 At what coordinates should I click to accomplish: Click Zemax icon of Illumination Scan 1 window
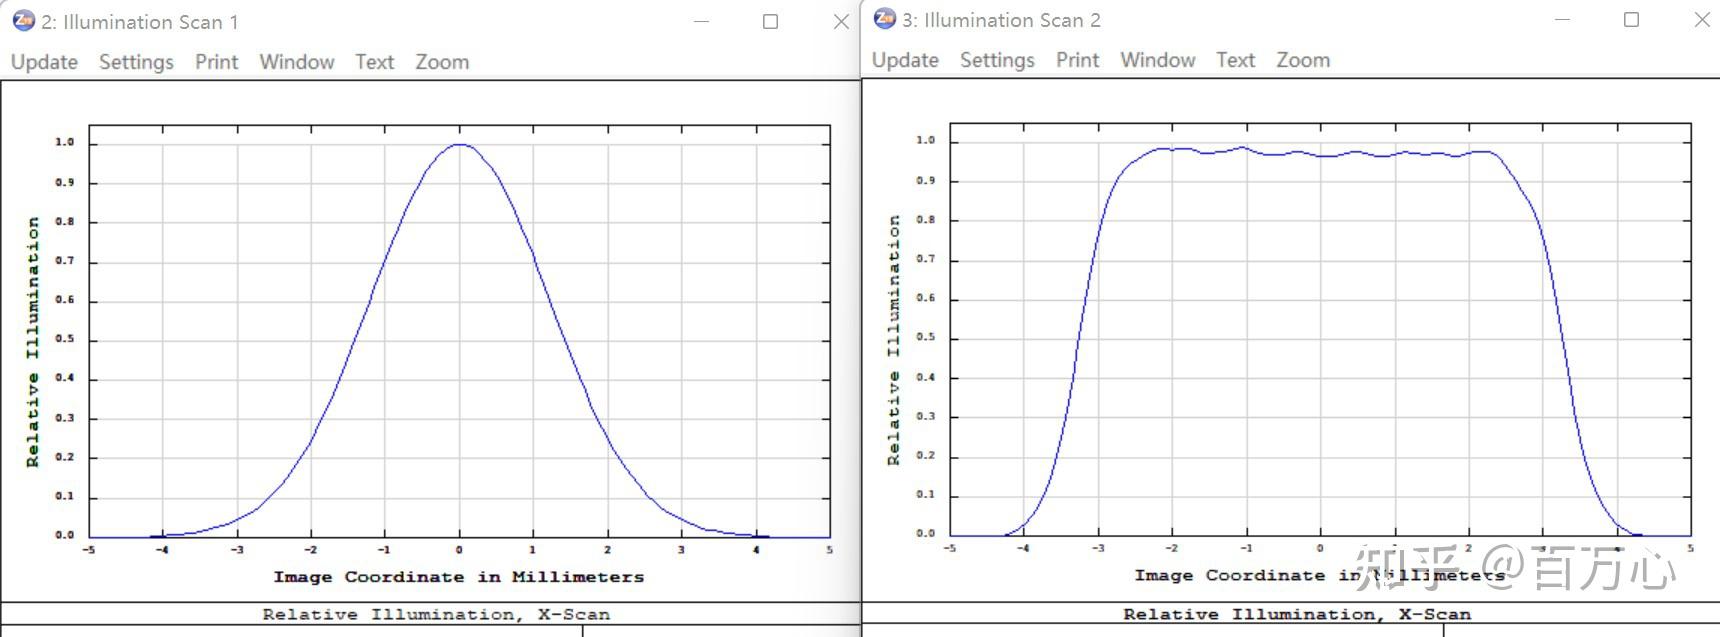[23, 21]
